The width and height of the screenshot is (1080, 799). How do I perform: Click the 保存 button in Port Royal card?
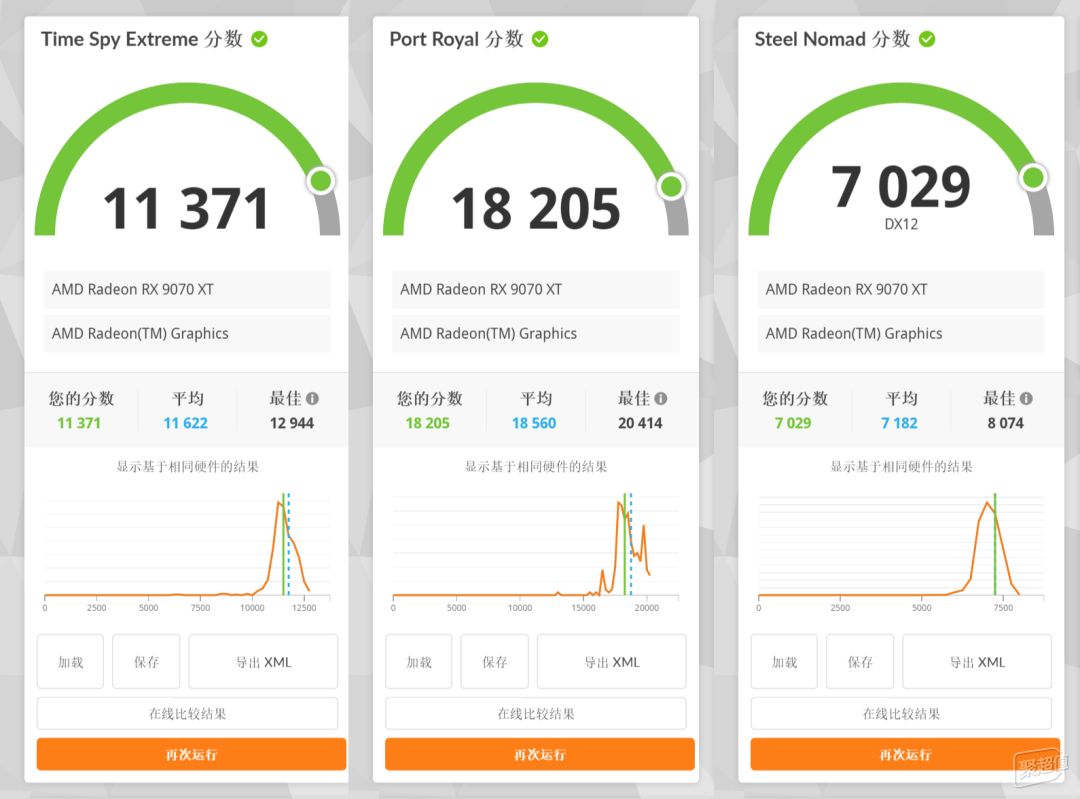(495, 661)
